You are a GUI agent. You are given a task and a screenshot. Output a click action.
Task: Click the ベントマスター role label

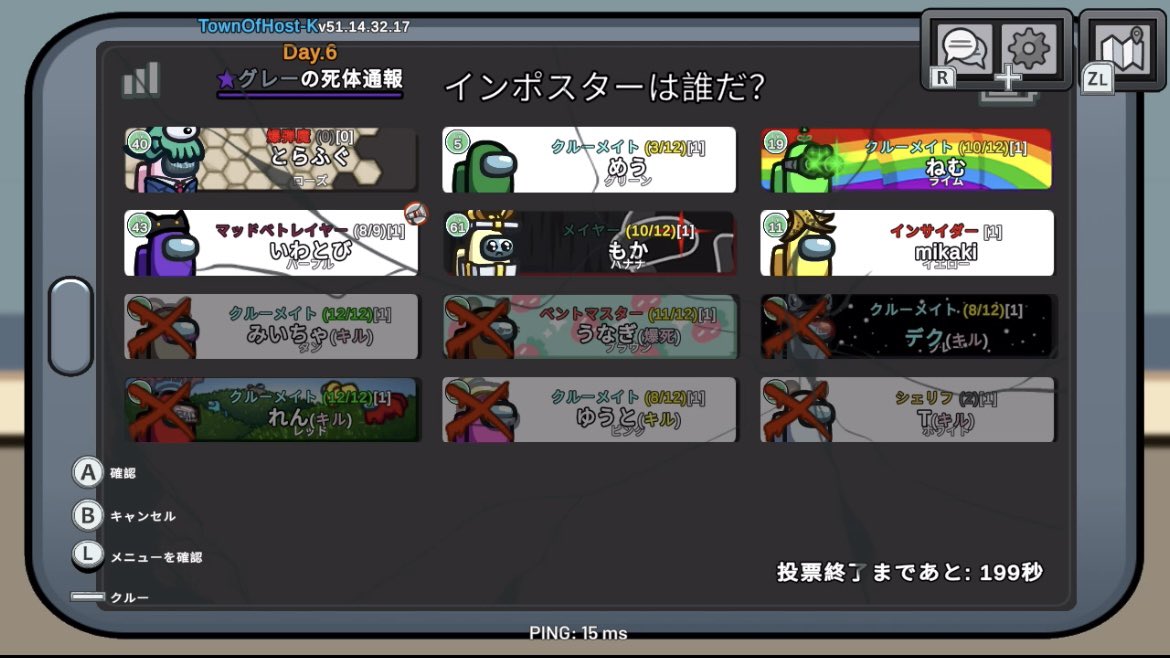[x=591, y=314]
